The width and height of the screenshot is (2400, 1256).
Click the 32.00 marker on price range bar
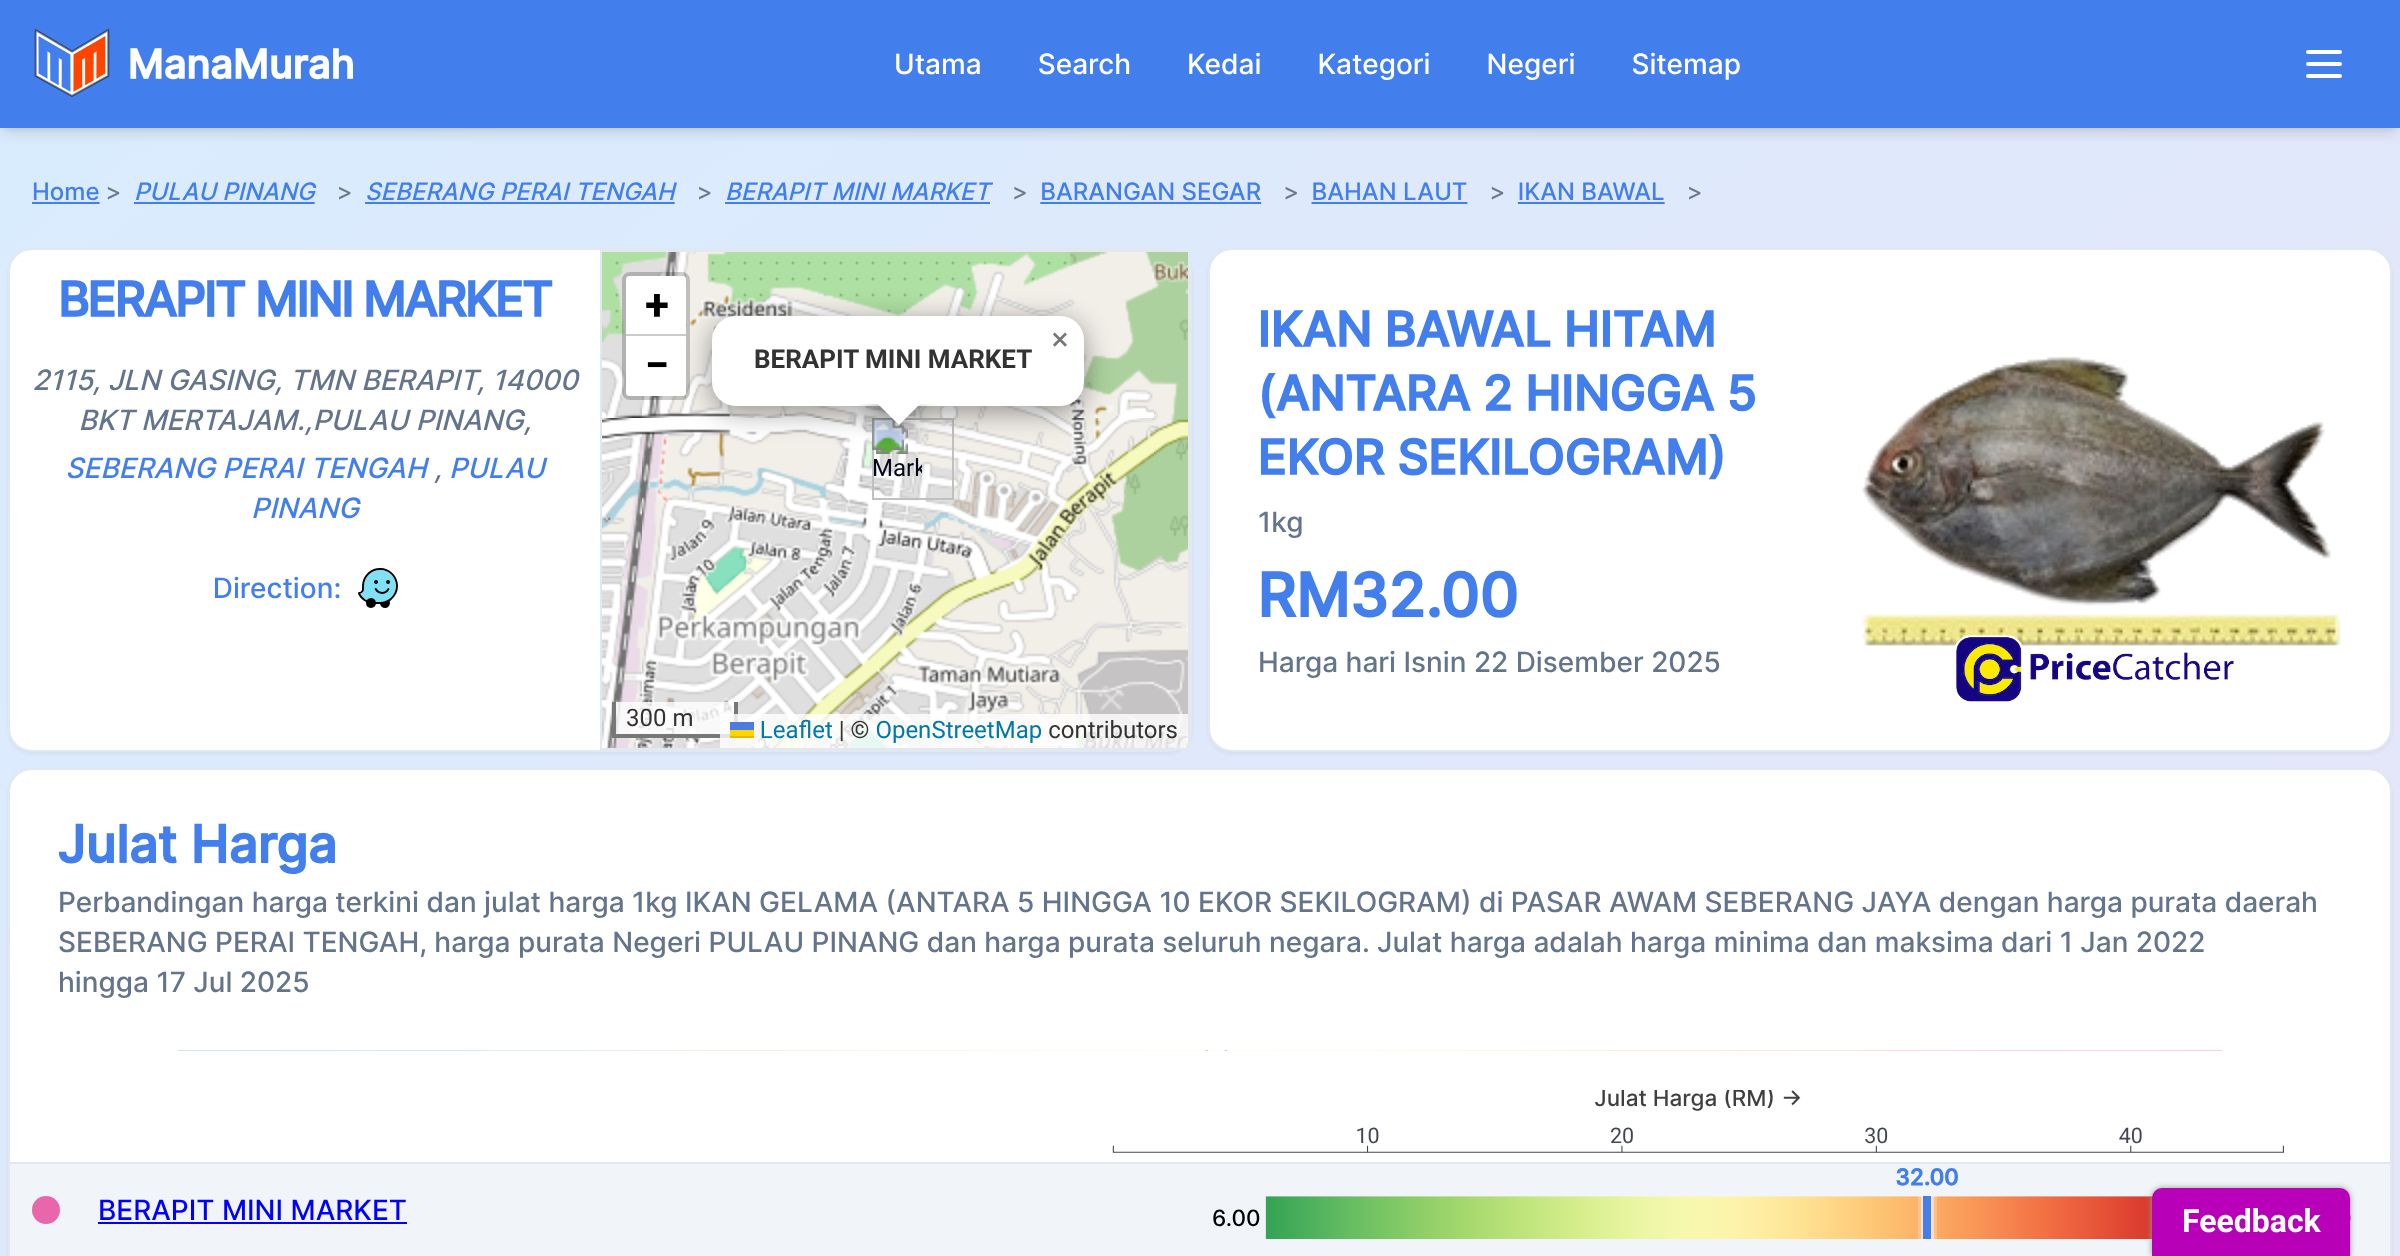(x=1927, y=1217)
